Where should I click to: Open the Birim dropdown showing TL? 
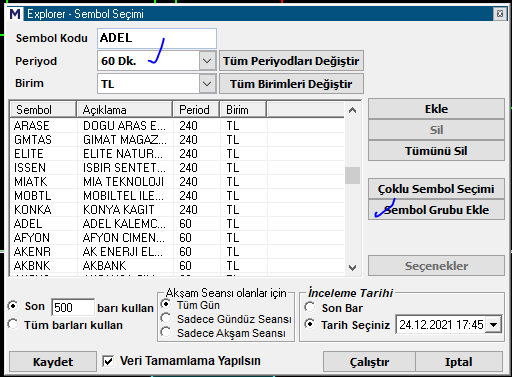207,83
